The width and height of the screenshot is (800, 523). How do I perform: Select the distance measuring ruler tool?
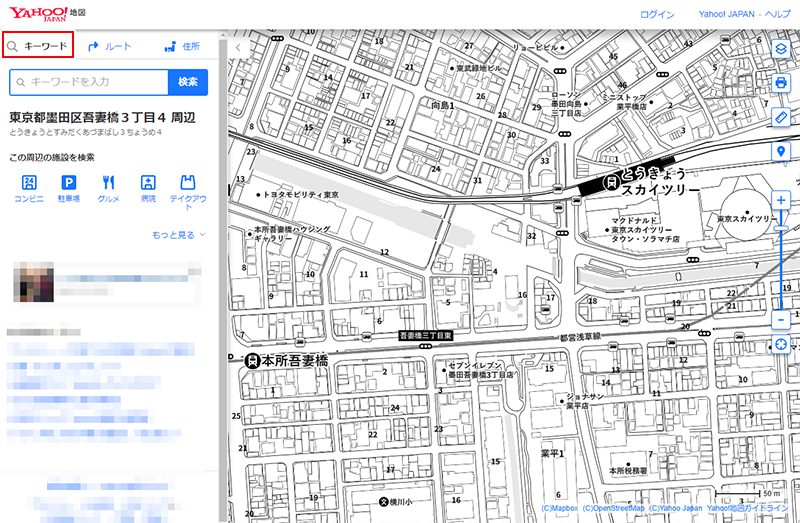pos(782,117)
